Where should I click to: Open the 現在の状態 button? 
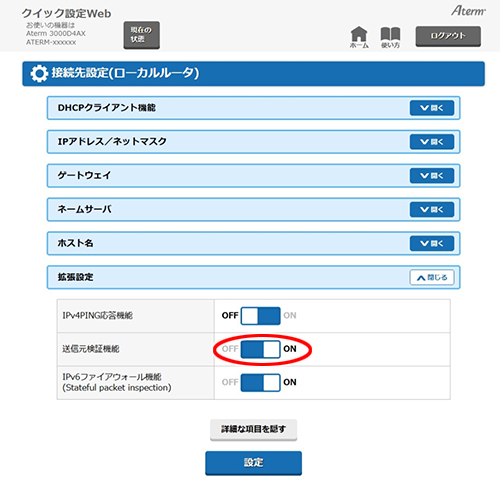click(x=142, y=35)
